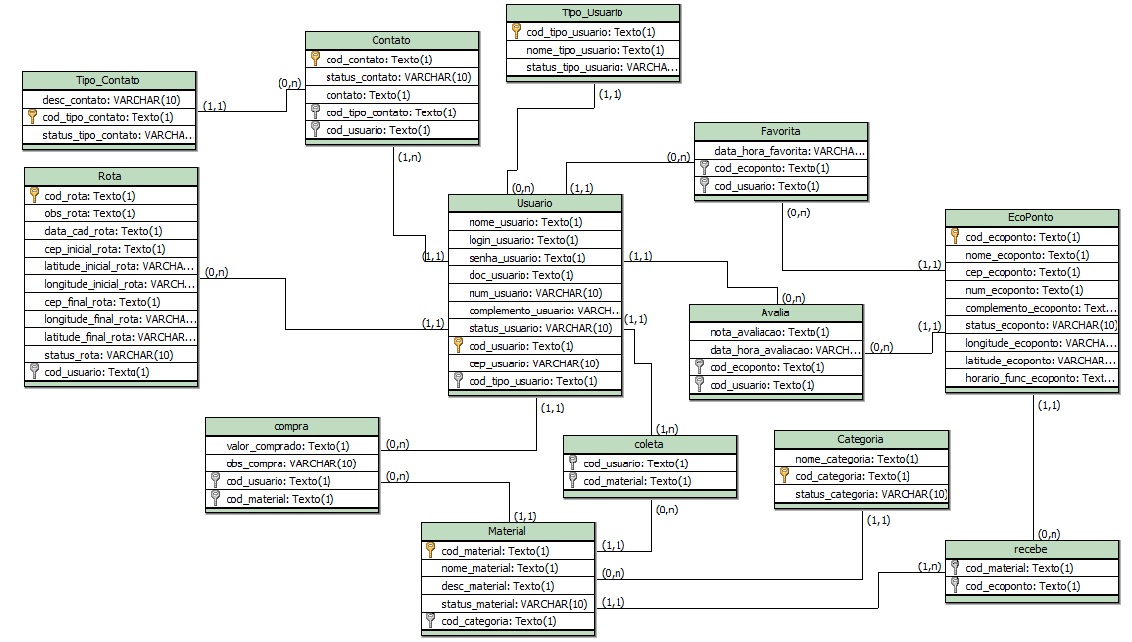Viewport: 1132px width, 642px height.
Task: Select the nota_avaliacao: Texto(1) row
Action: [x=776, y=331]
